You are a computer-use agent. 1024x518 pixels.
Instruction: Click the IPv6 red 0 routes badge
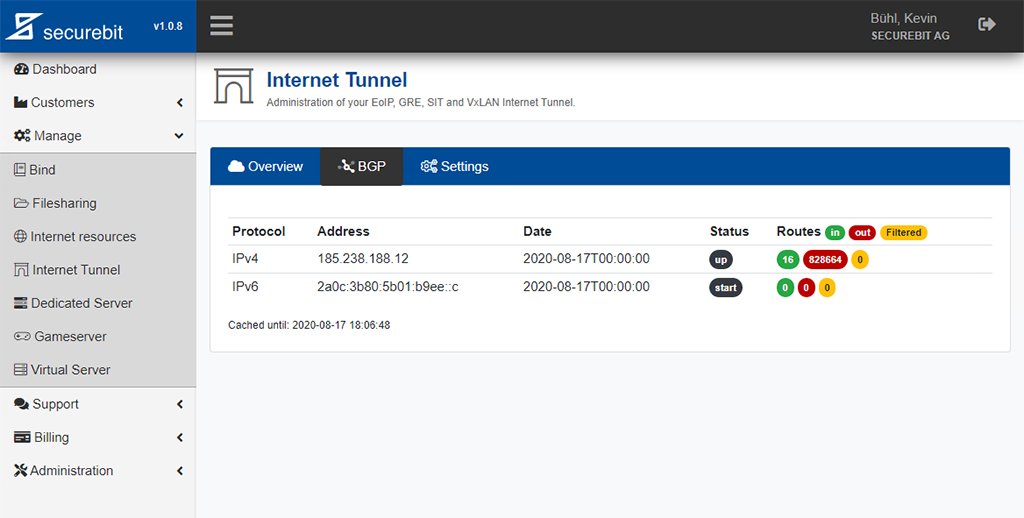point(807,287)
